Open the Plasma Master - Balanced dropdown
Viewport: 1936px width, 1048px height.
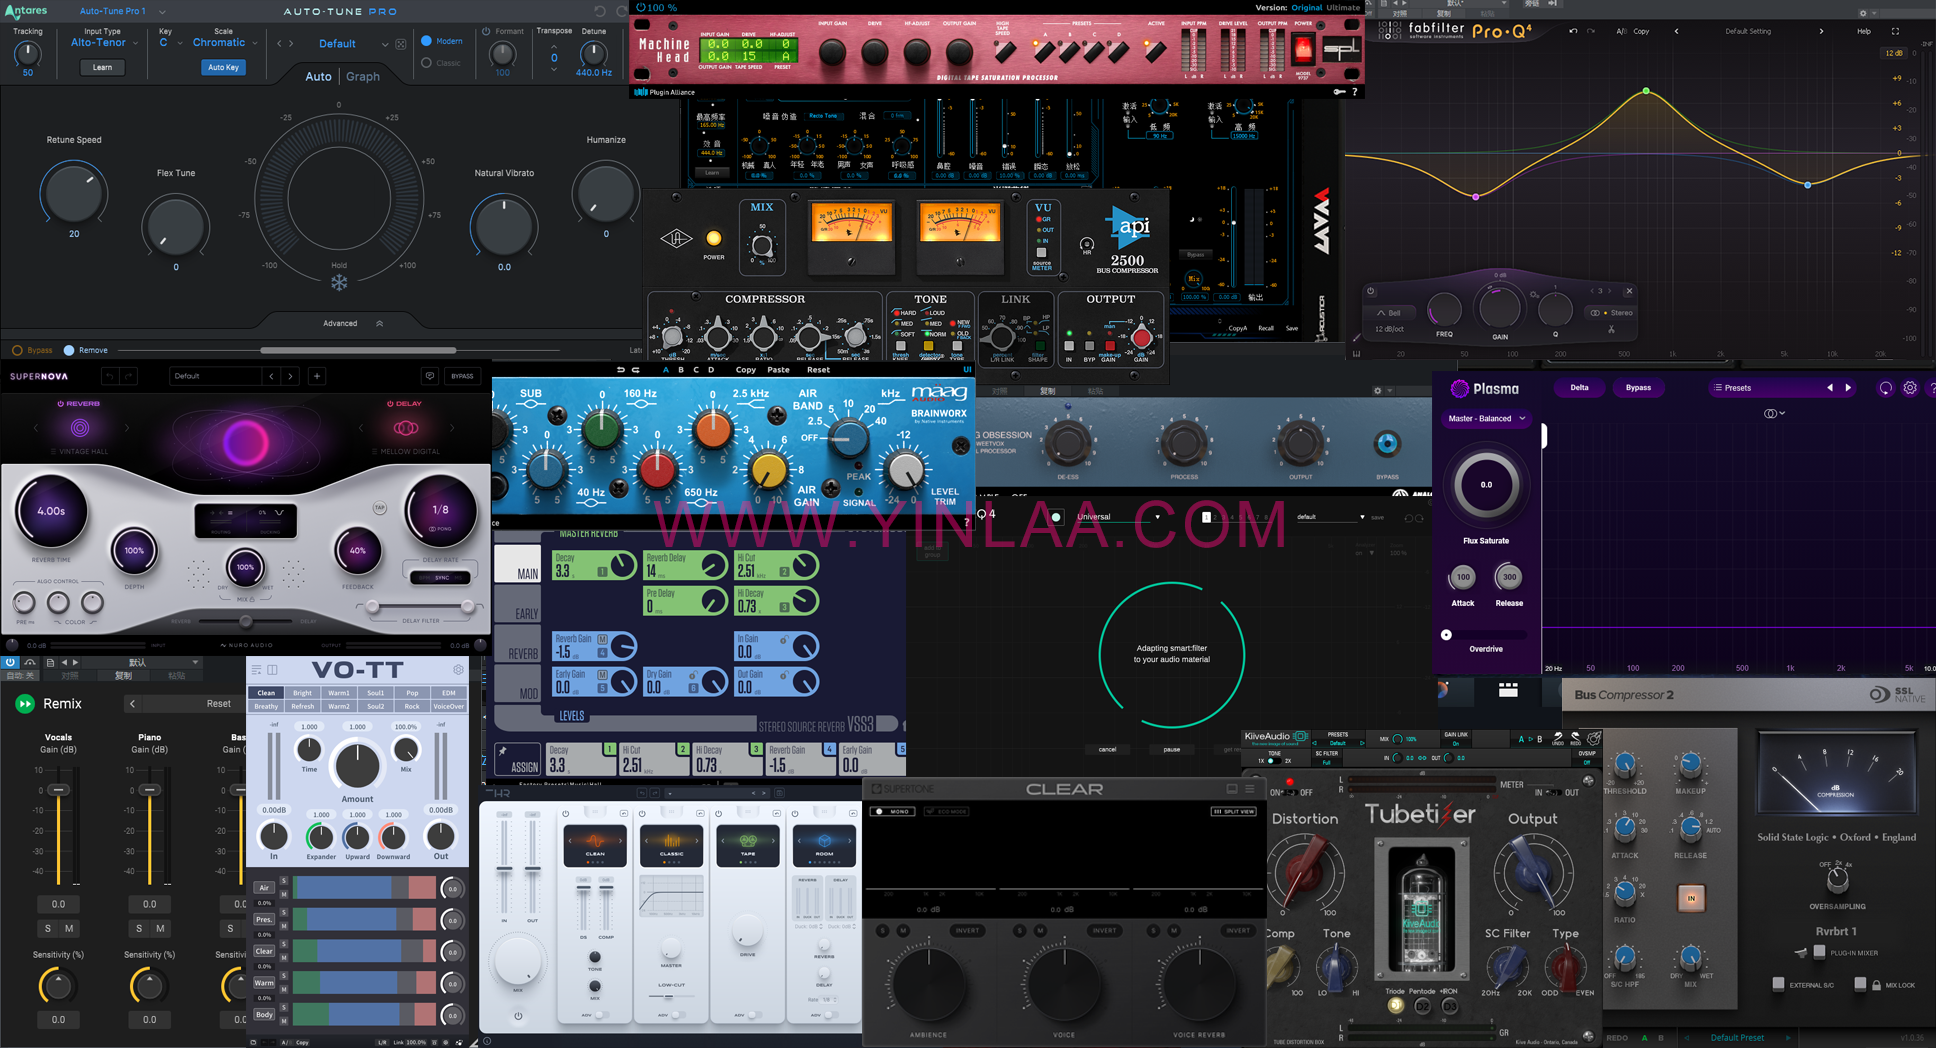[x=1486, y=418]
